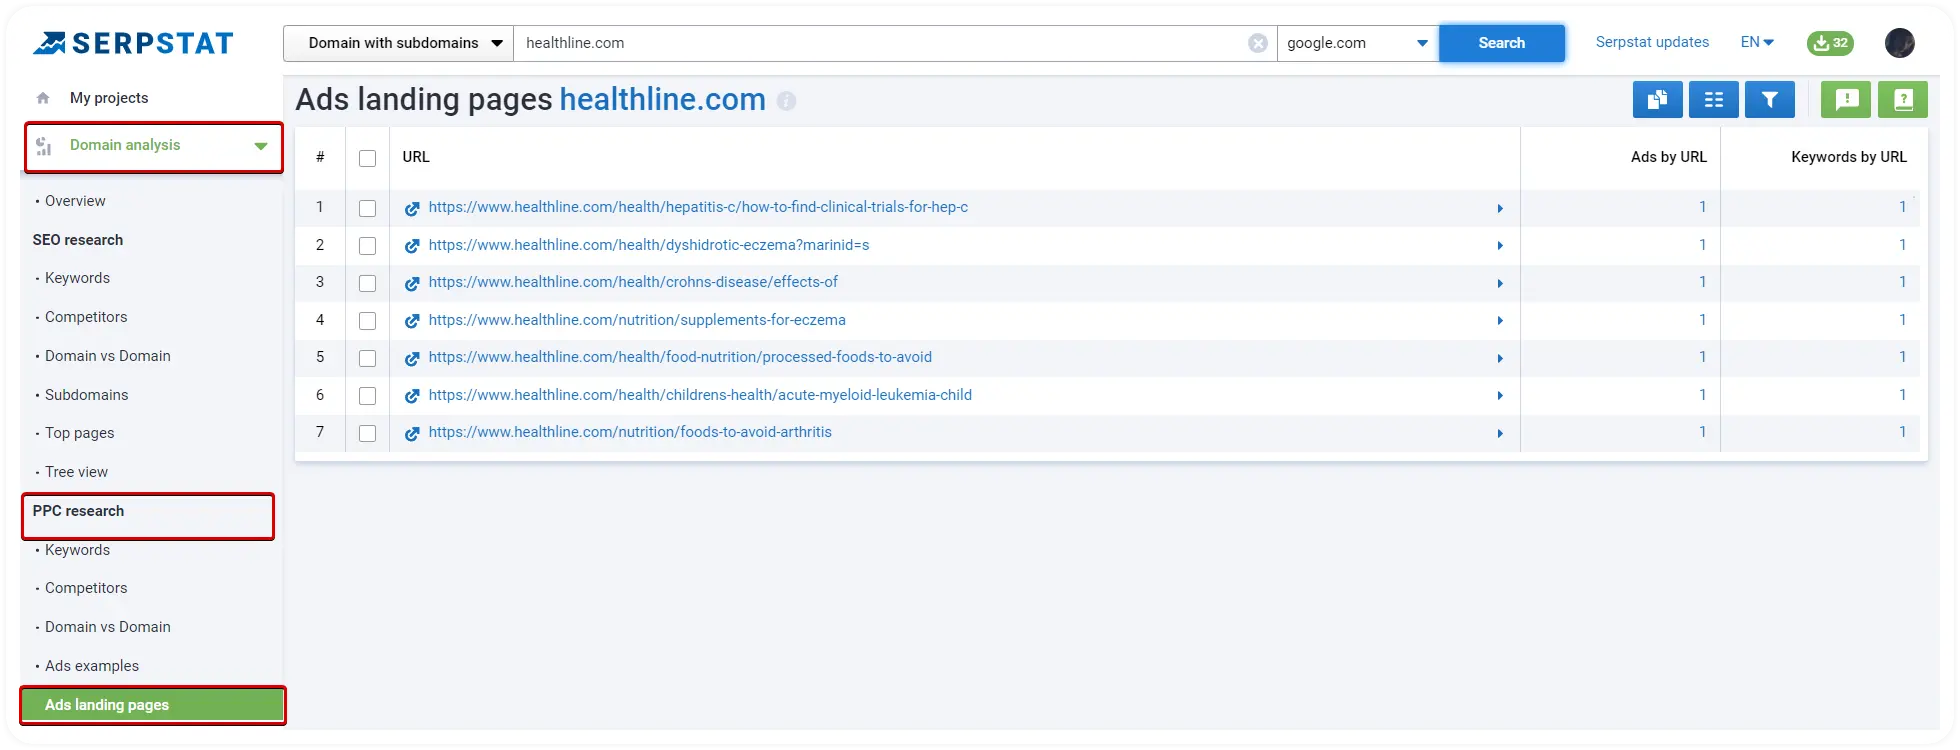Screen dimensions: 1960x750
Task: Open Keywords under SEO research
Action: click(x=77, y=278)
